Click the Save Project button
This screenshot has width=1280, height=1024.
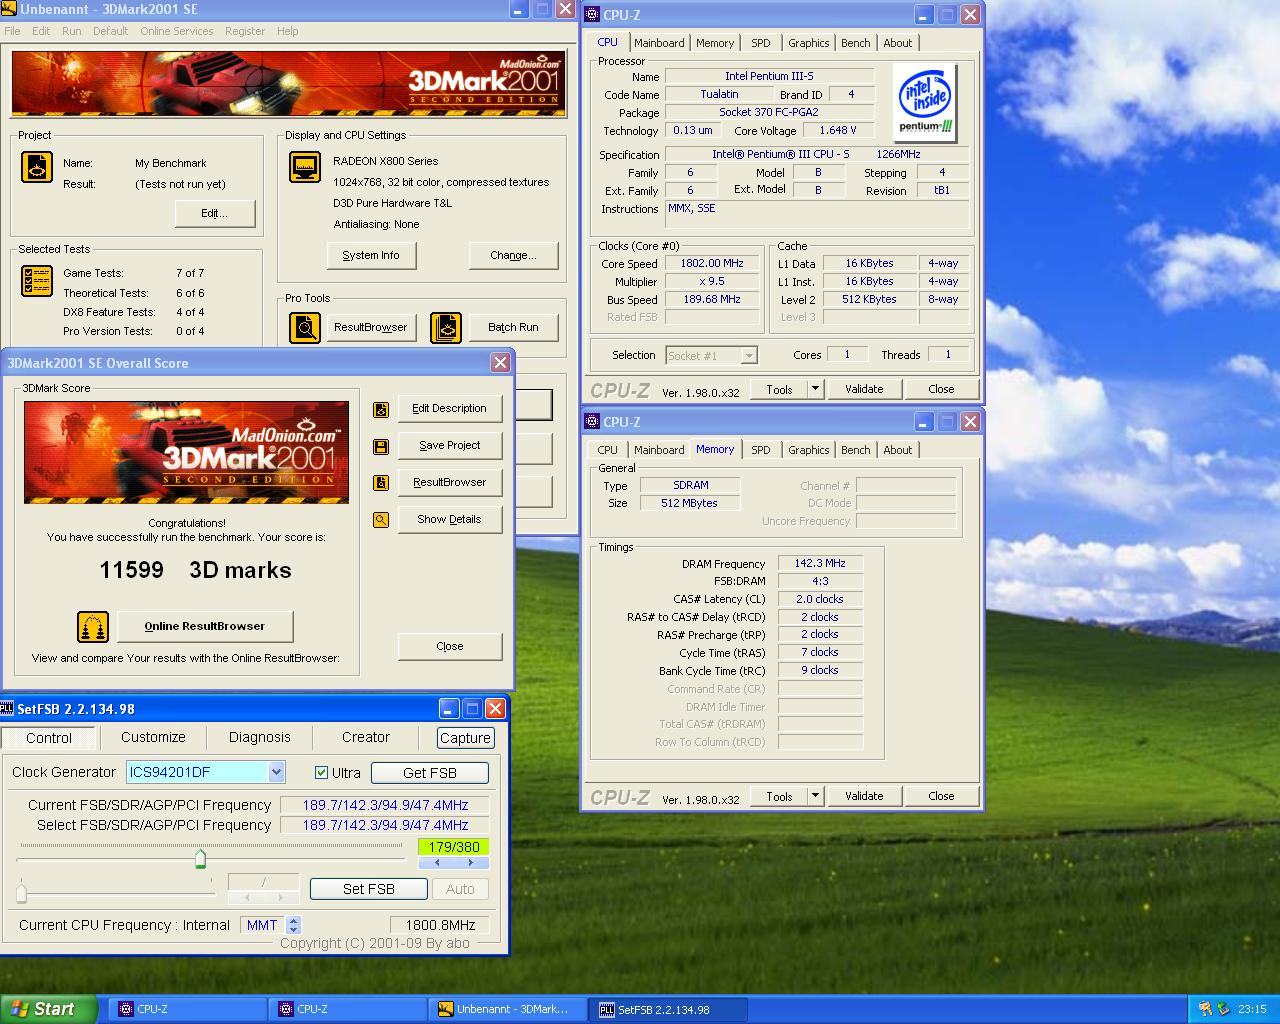(449, 446)
